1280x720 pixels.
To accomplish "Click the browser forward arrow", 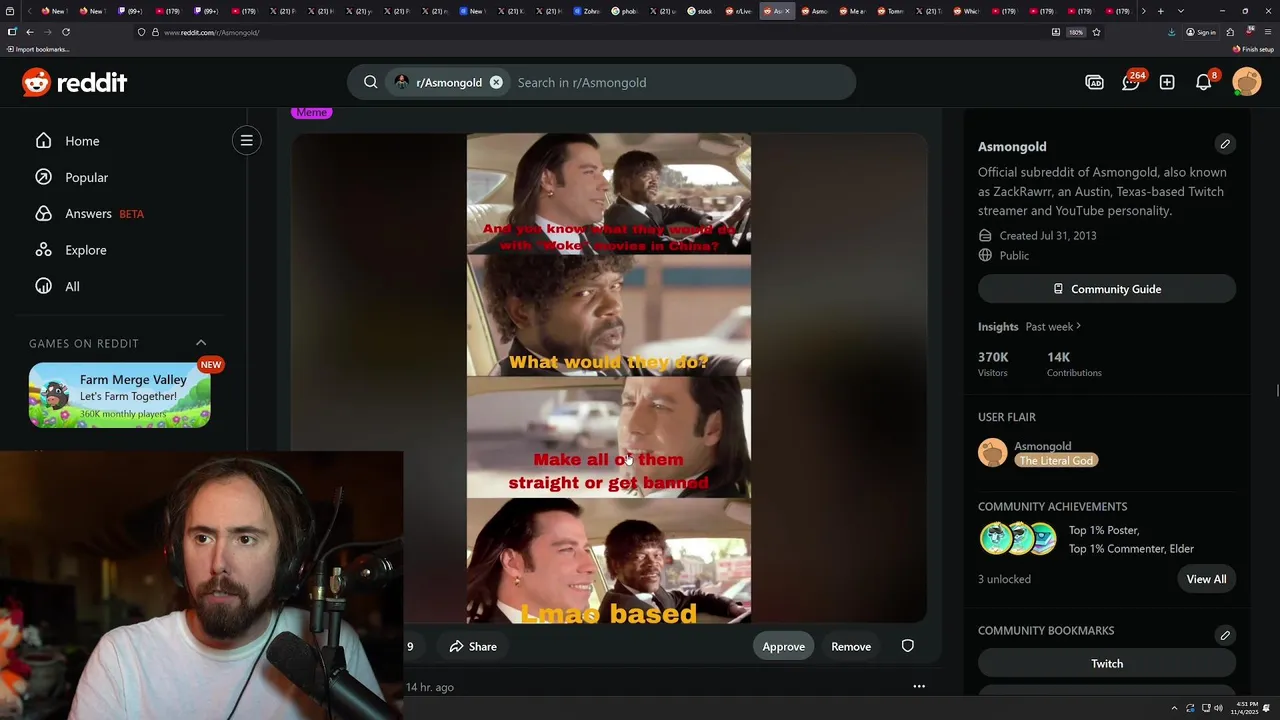I will pos(47,32).
